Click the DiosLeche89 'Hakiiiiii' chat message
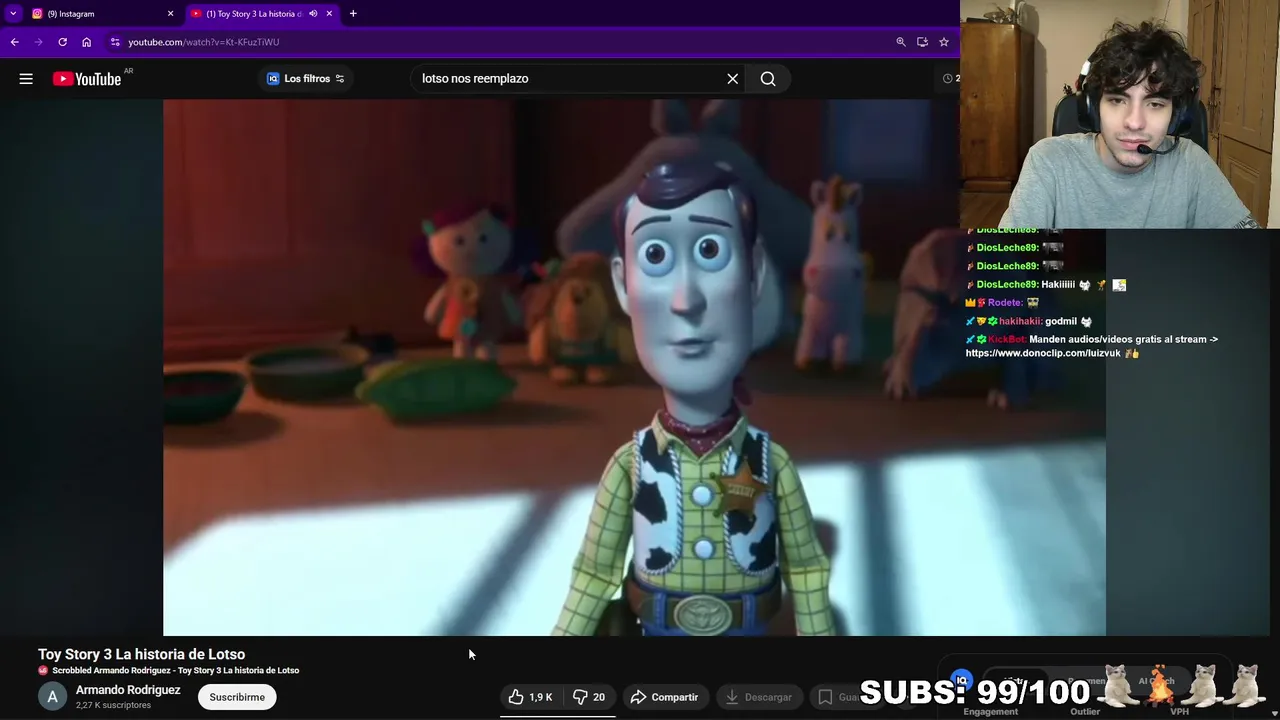 click(1046, 285)
